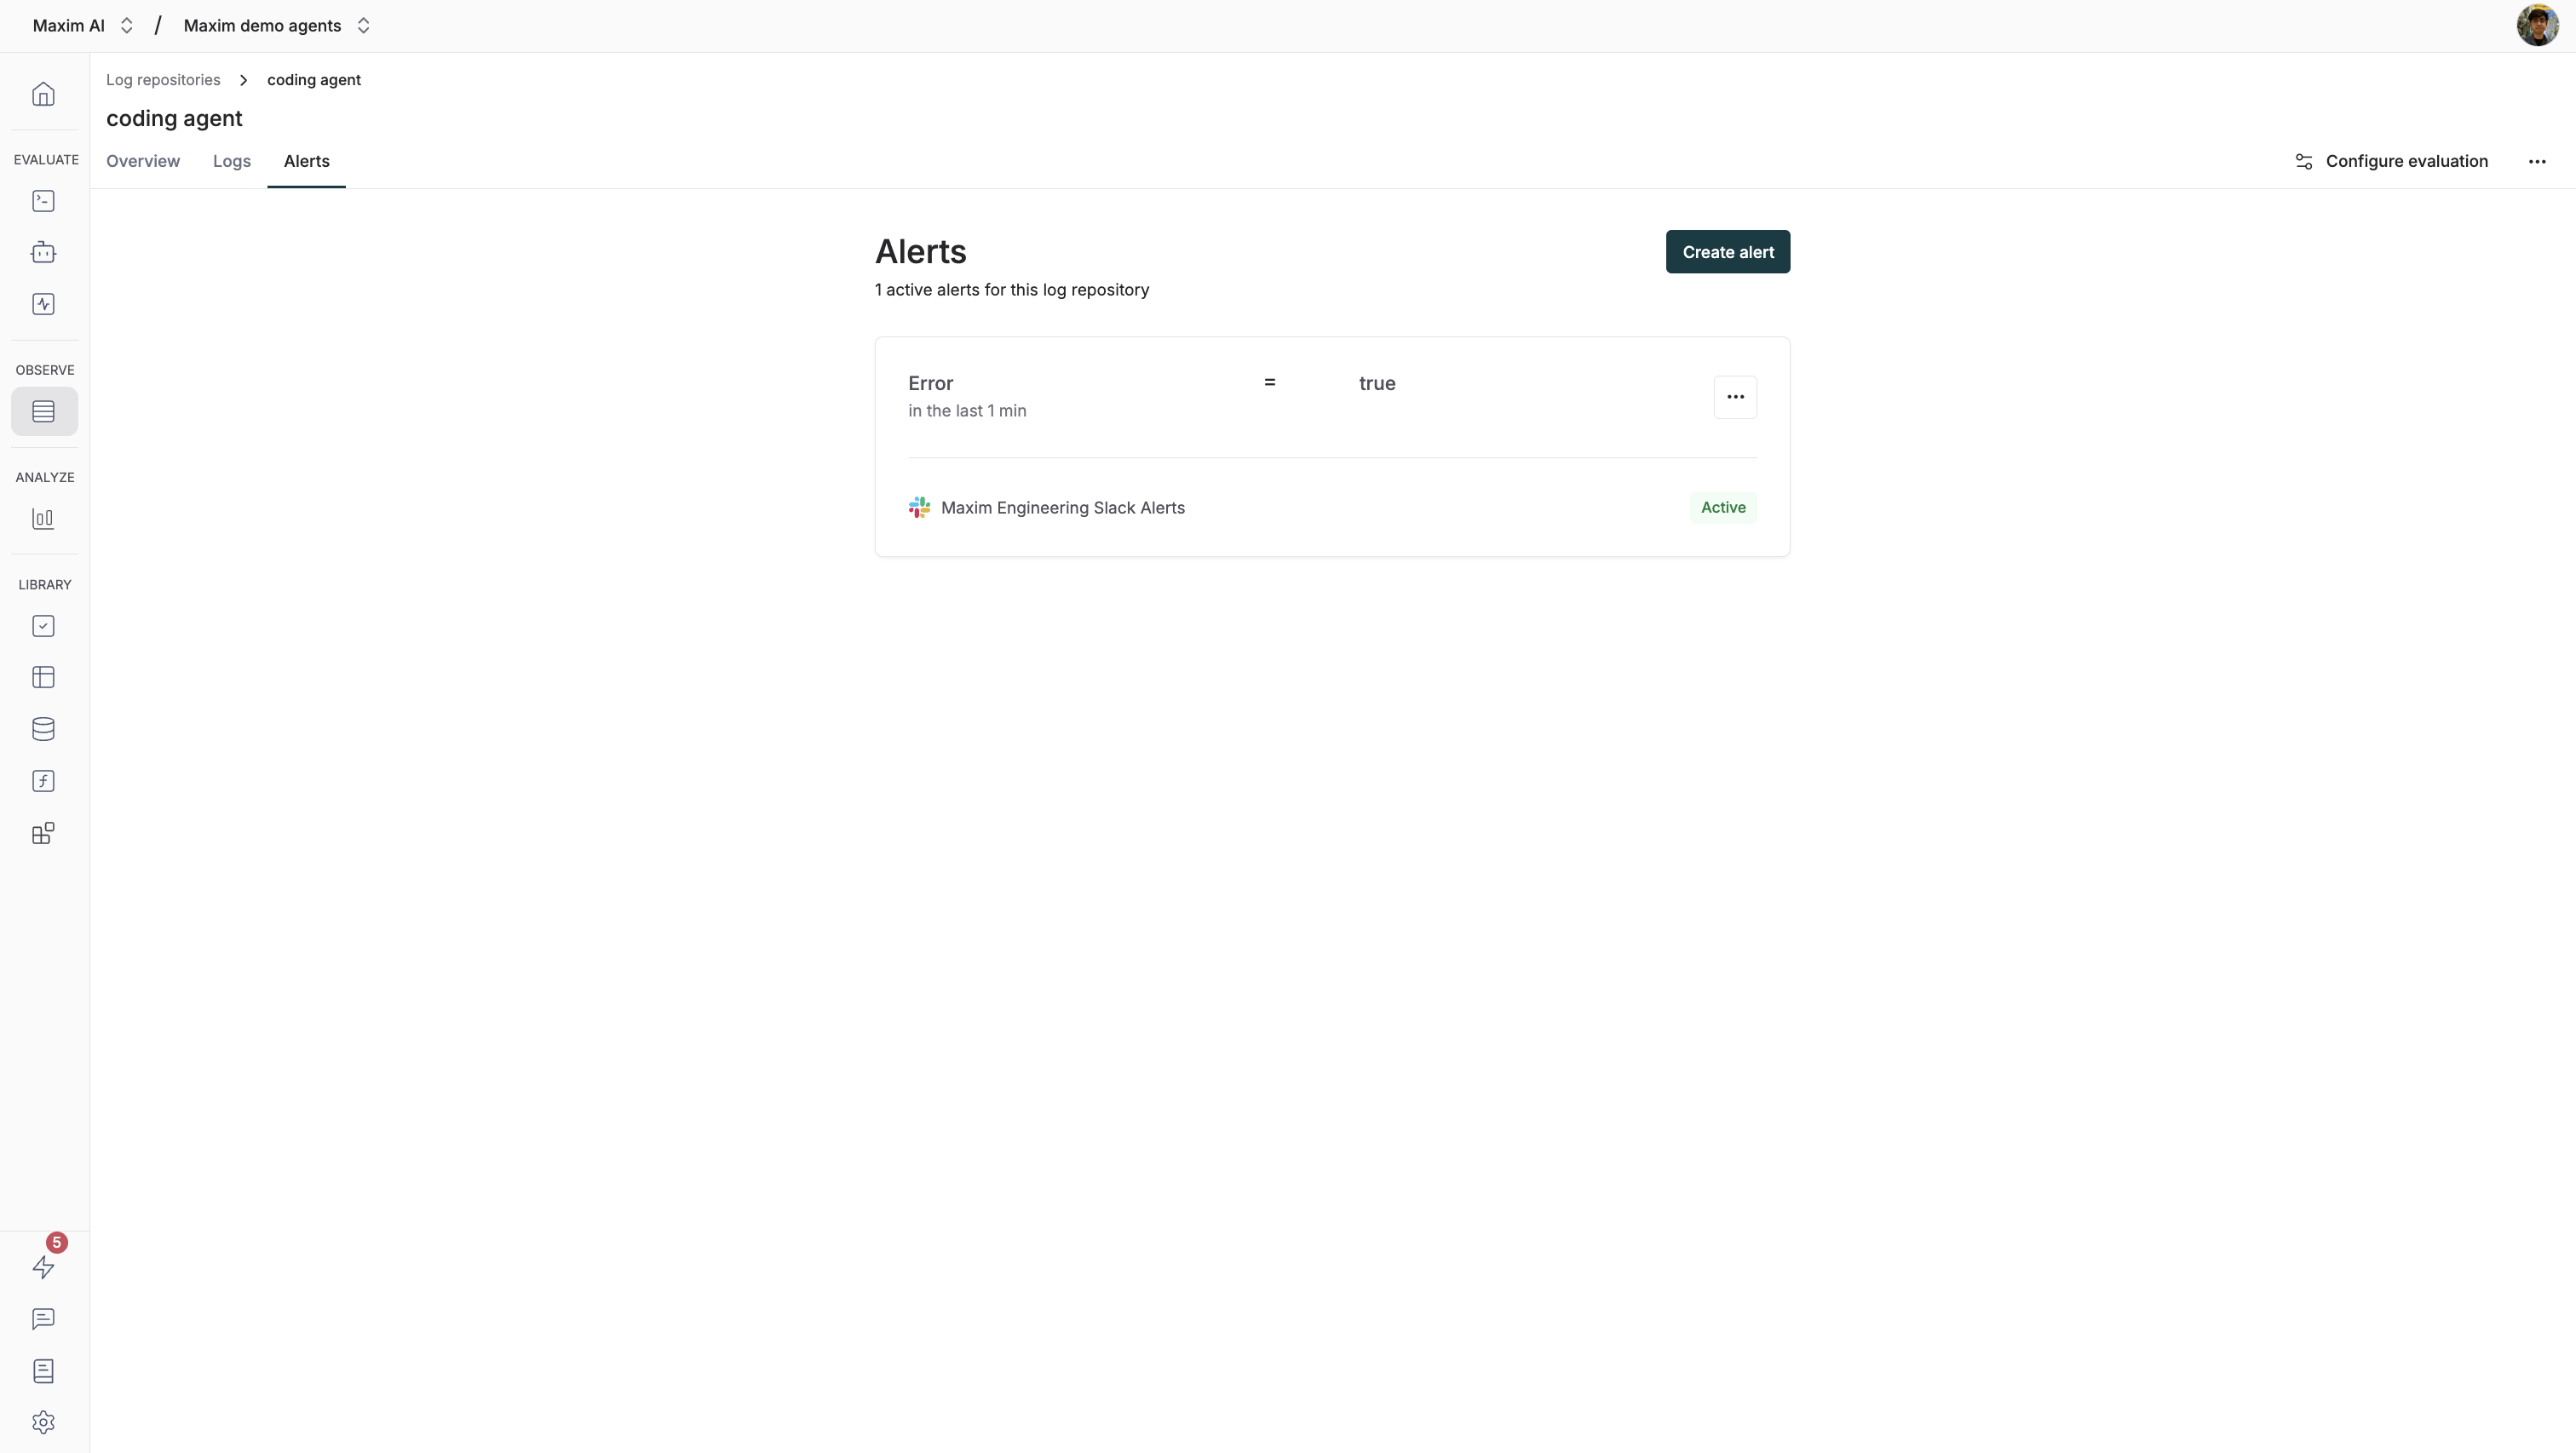Open the three-dot menu on the Error alert
Viewport: 2576px width, 1453px height.
1735,397
